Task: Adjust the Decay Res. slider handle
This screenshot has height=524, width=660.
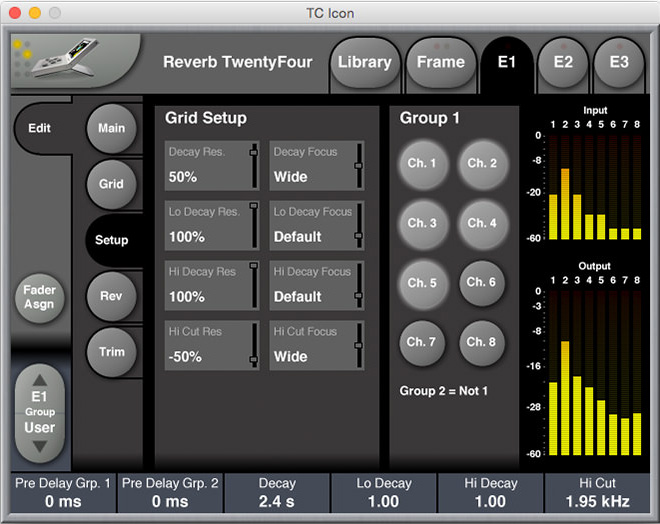Action: (254, 152)
